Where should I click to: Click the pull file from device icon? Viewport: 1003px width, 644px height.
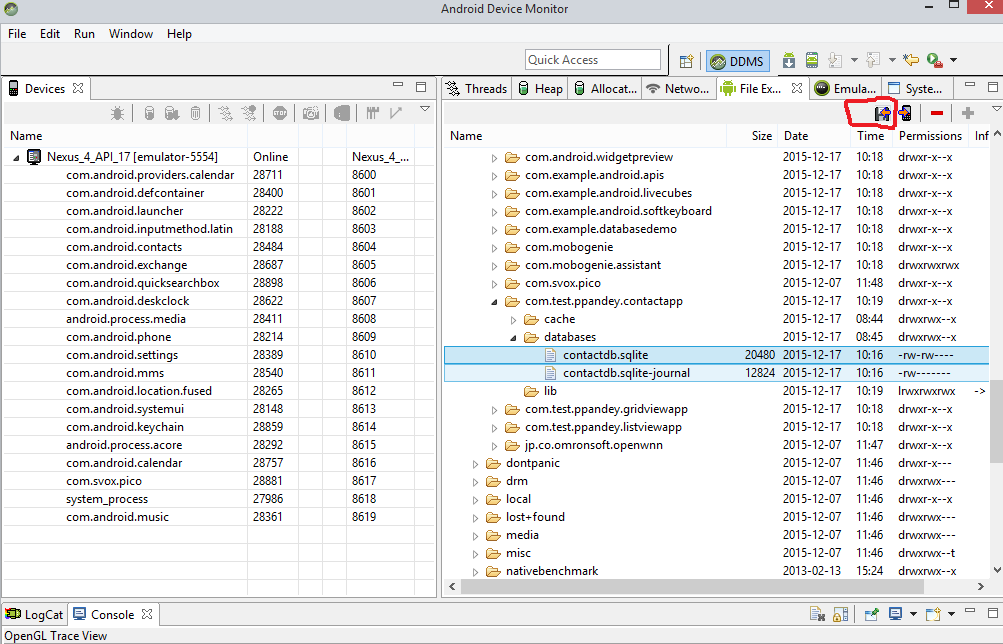click(883, 113)
